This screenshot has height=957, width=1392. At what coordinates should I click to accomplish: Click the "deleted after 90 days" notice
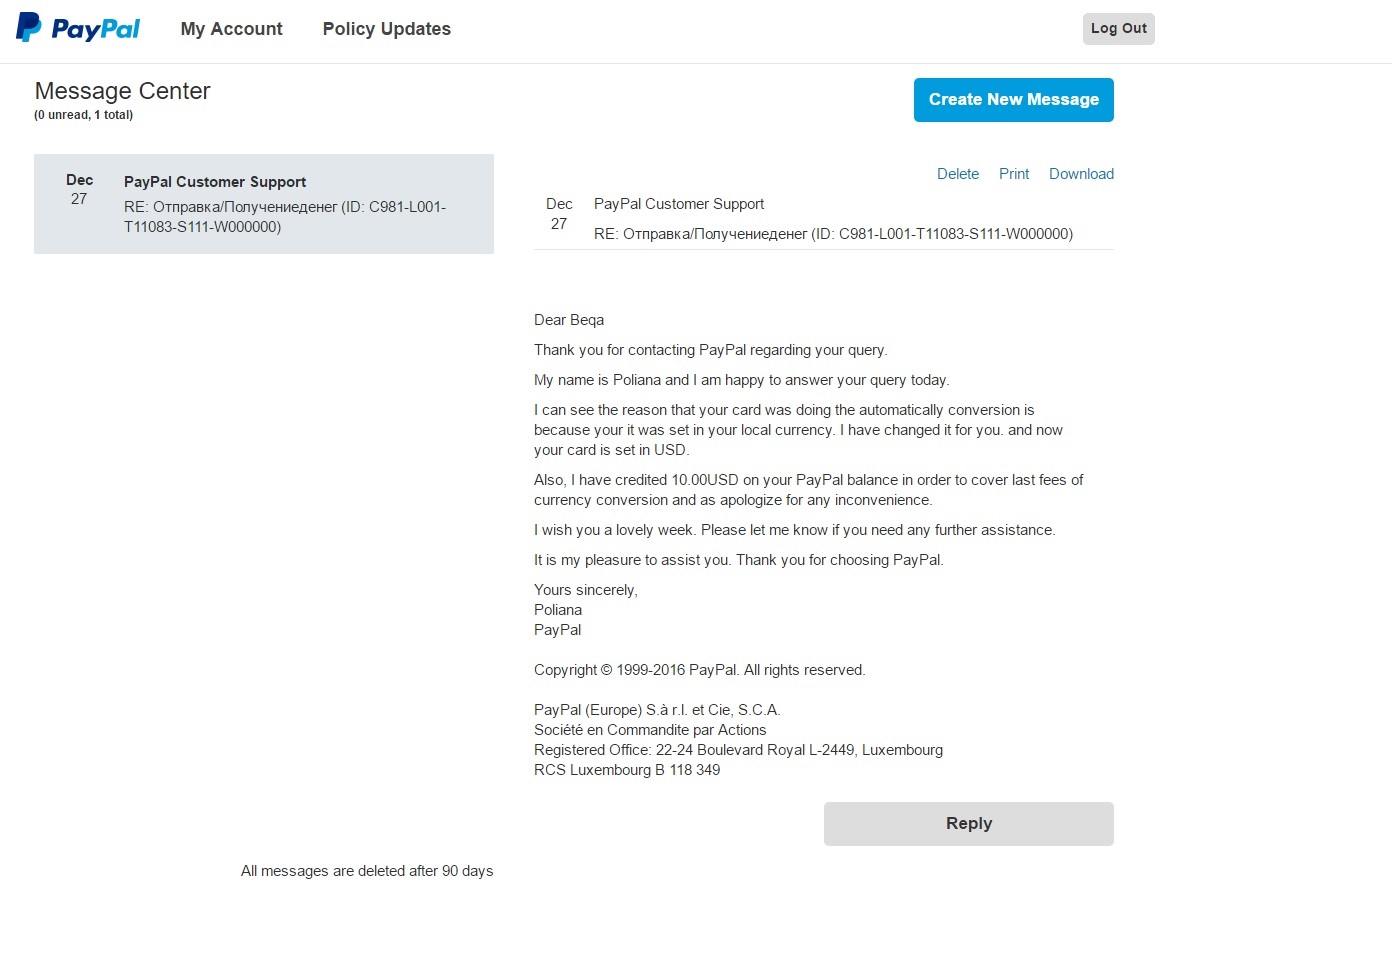pyautogui.click(x=367, y=871)
